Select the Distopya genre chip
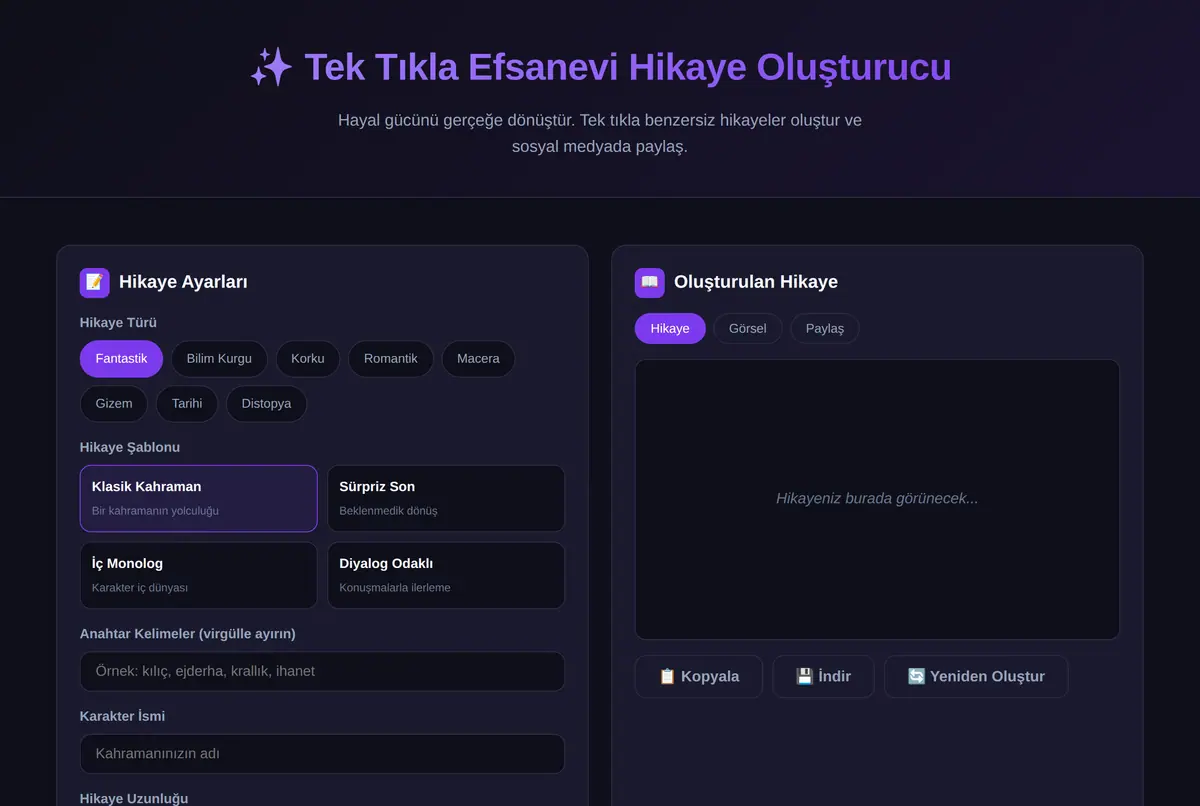Image resolution: width=1200 pixels, height=806 pixels. (266, 404)
